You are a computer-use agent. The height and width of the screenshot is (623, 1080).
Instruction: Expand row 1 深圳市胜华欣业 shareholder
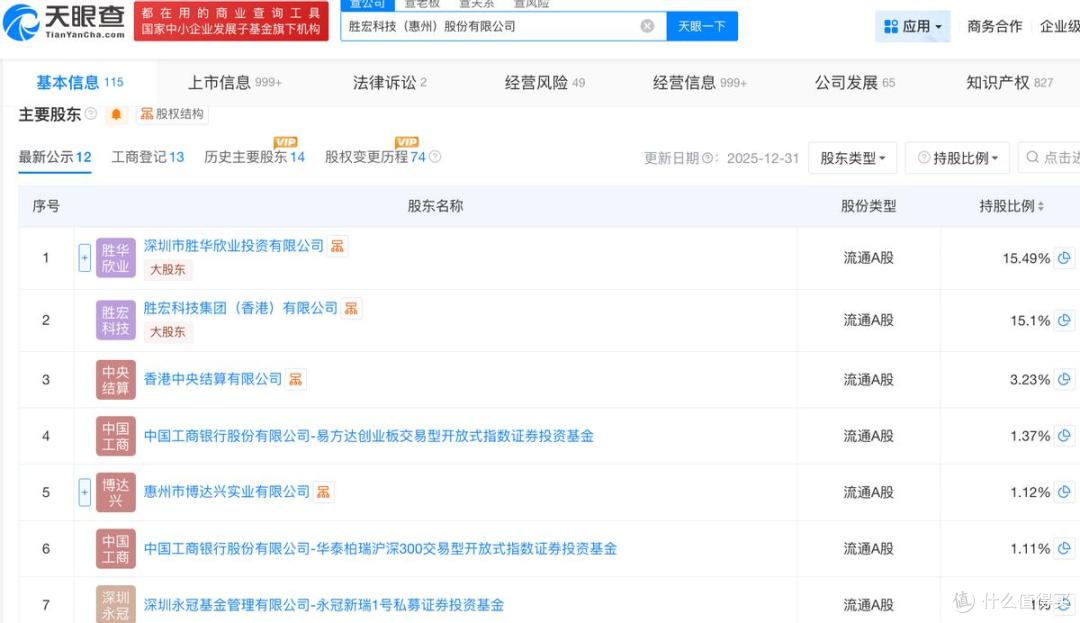point(85,258)
